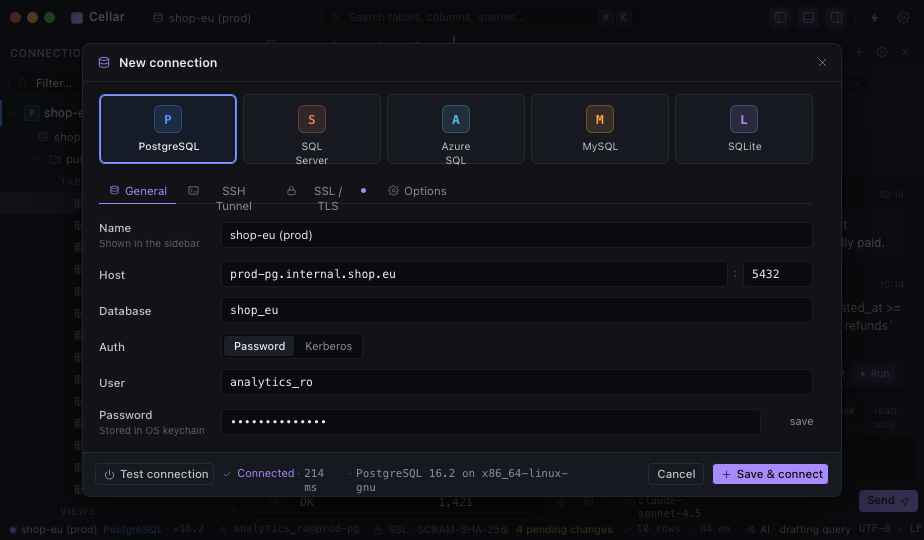Switch to the Options tab
This screenshot has width=924, height=540.
tap(417, 191)
